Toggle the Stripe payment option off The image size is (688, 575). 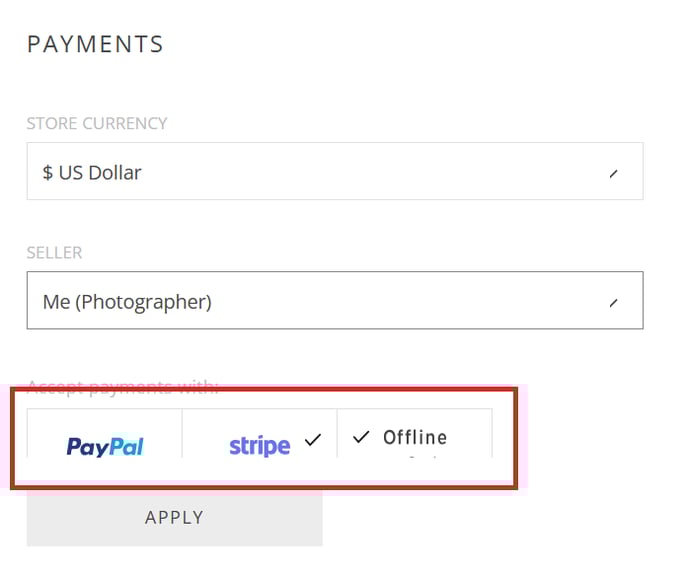coord(260,433)
